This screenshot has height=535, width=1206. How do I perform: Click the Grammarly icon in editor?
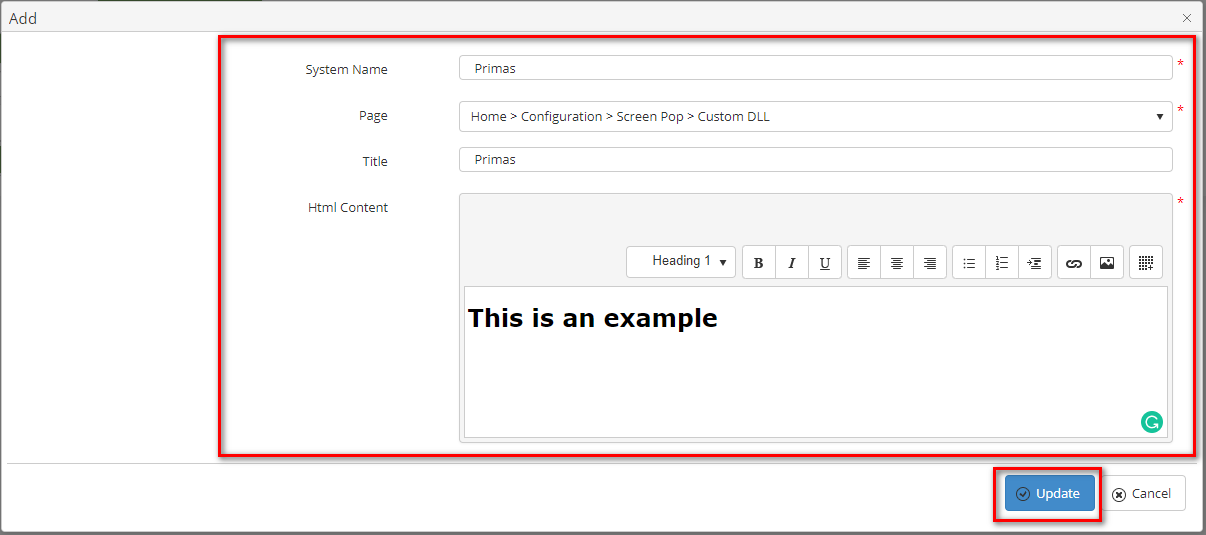point(1152,422)
